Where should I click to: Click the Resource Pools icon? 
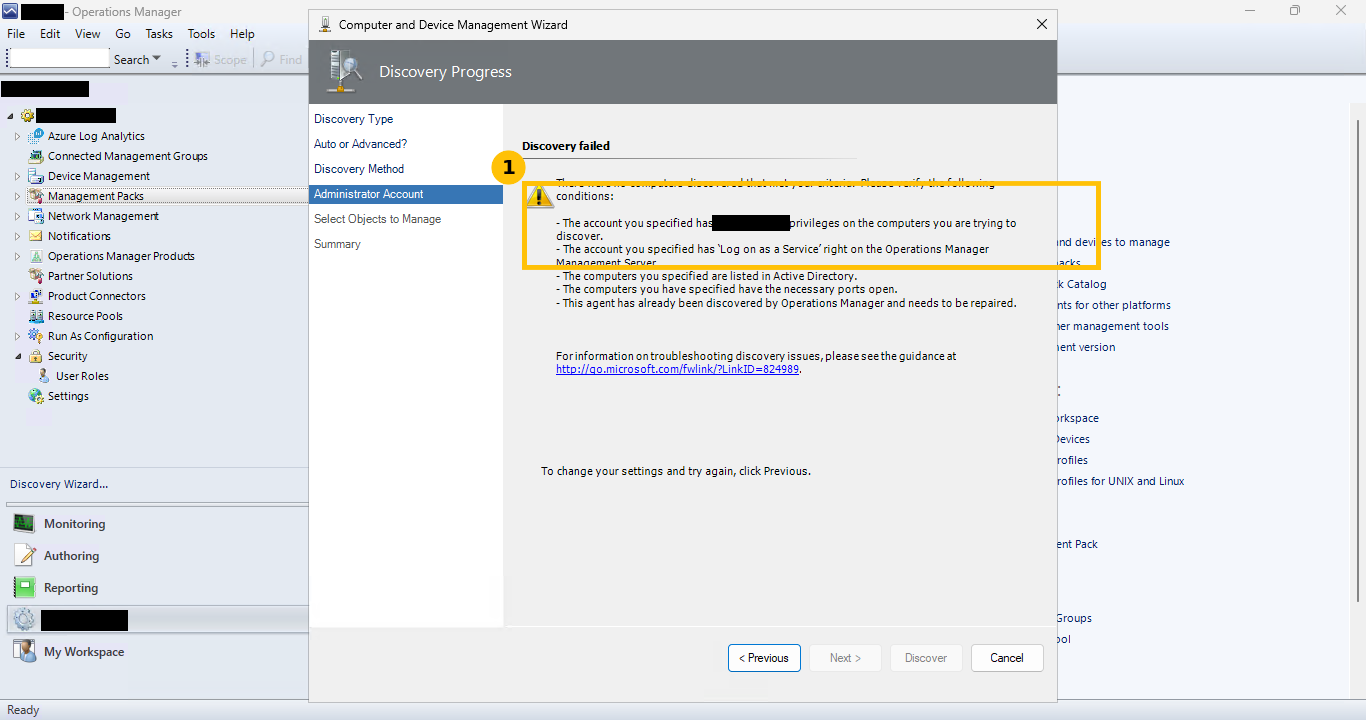click(37, 316)
